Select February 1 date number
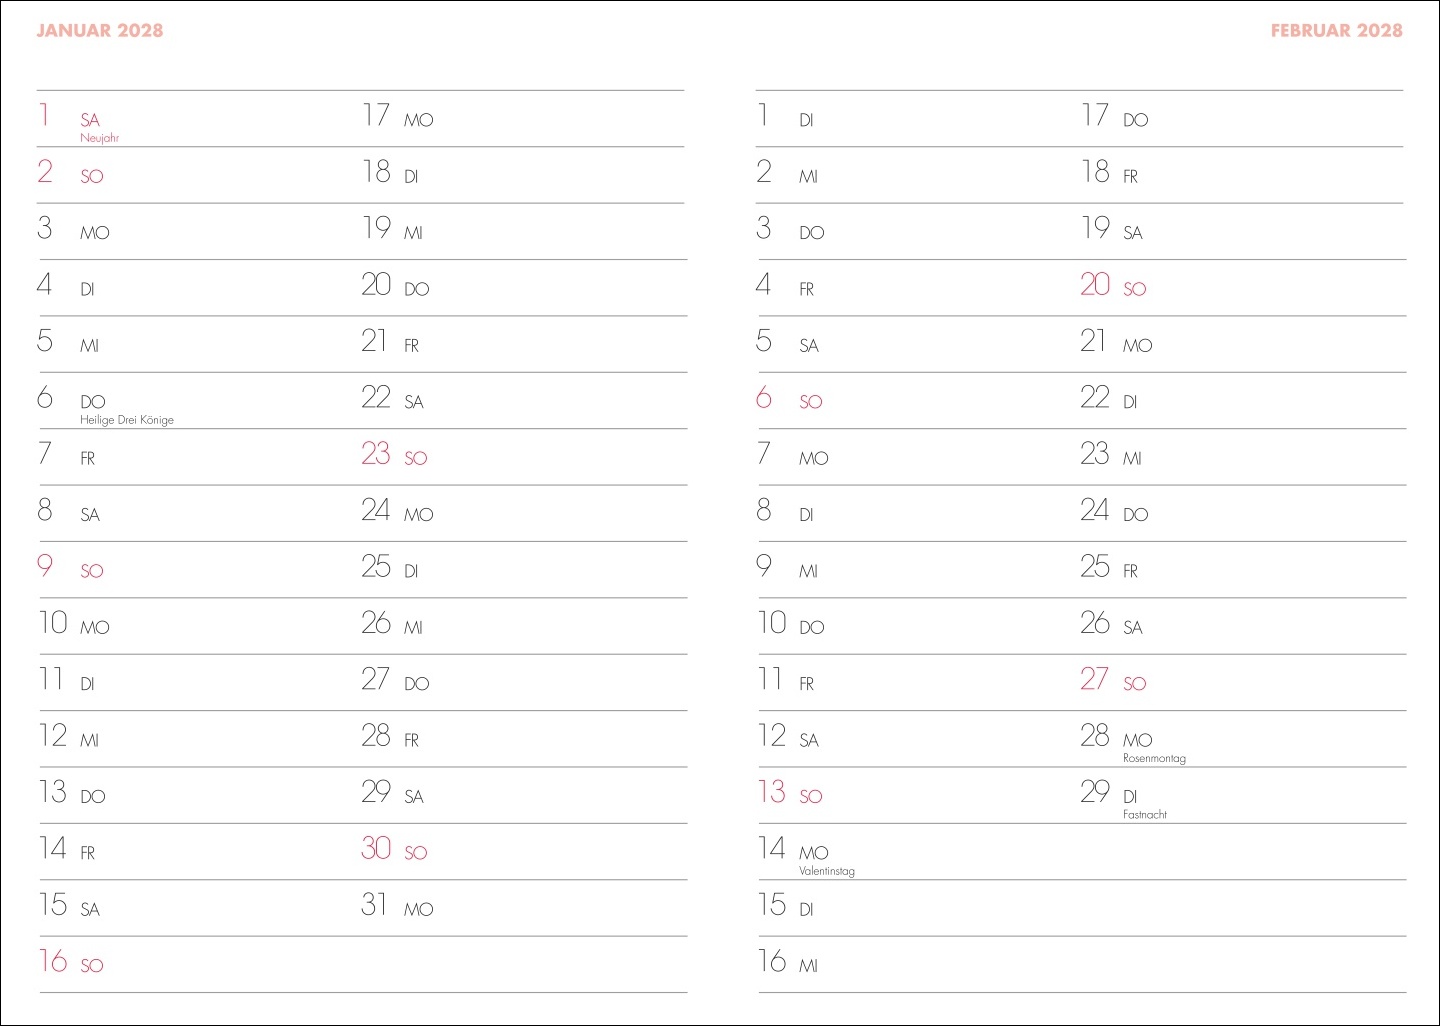The height and width of the screenshot is (1026, 1440). point(763,115)
